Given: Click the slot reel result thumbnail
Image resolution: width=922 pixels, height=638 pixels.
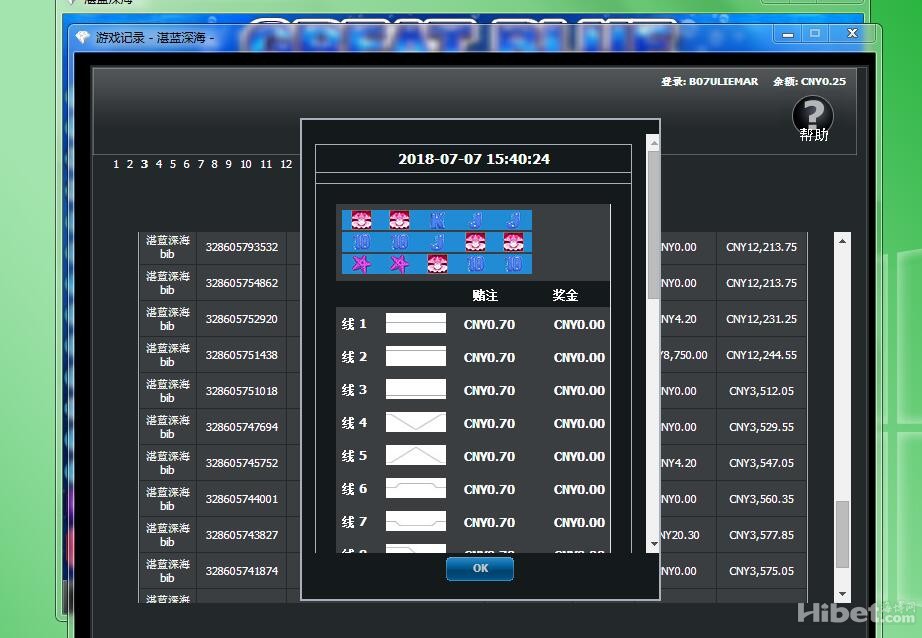Looking at the screenshot, I should [436, 242].
